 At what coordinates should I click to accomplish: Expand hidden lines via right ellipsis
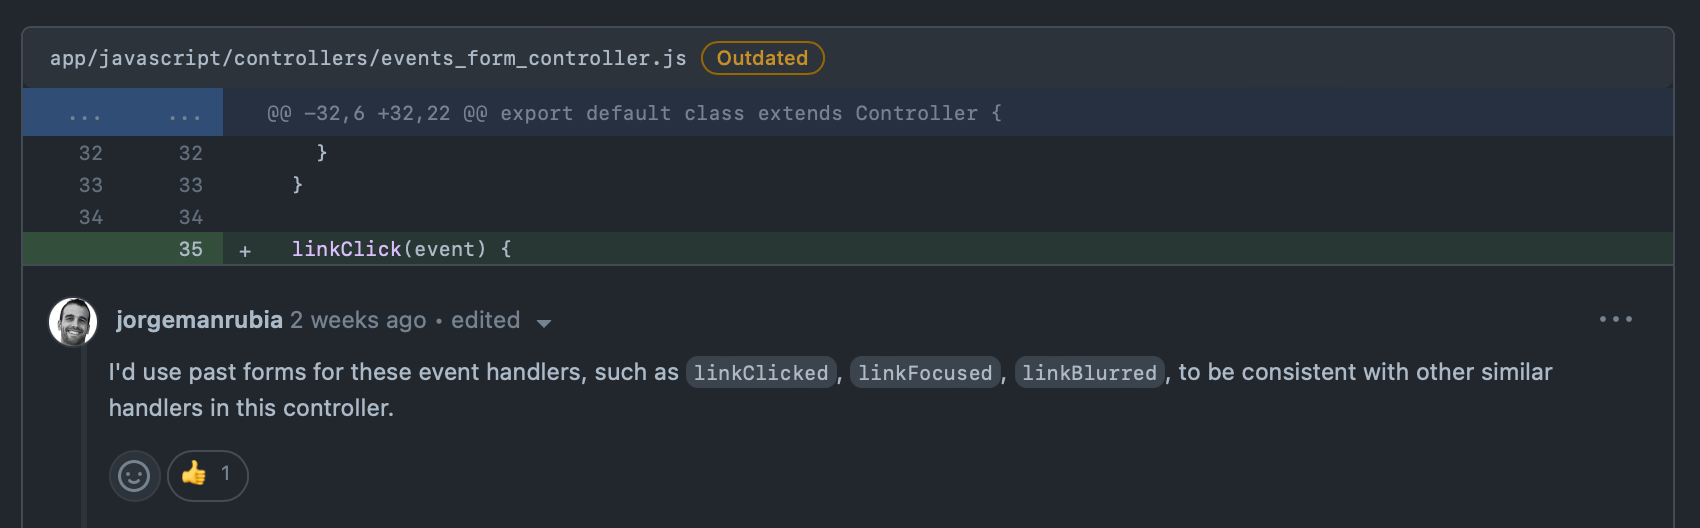click(x=185, y=115)
